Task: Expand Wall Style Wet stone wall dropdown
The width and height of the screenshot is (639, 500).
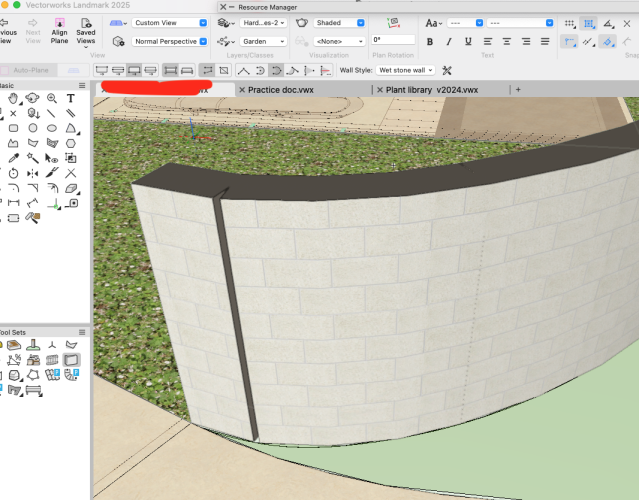Action: click(405, 71)
